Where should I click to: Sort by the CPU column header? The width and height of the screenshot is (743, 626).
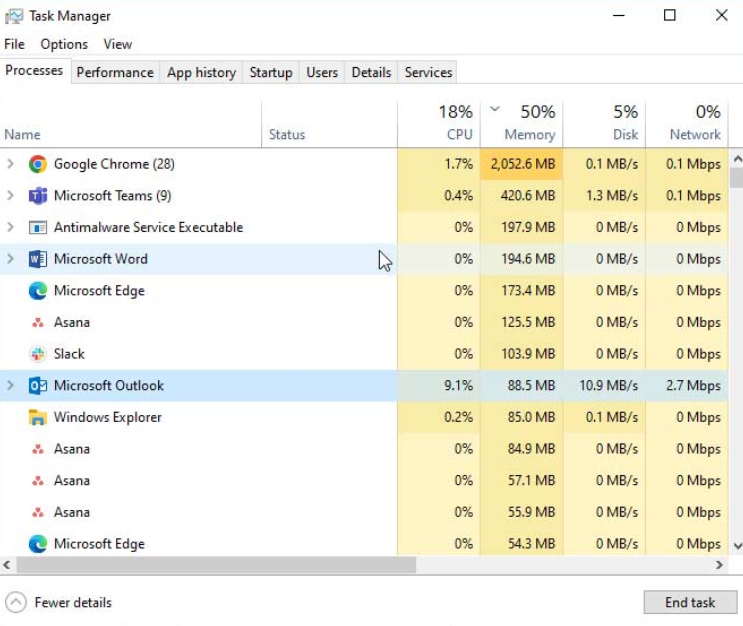point(439,124)
